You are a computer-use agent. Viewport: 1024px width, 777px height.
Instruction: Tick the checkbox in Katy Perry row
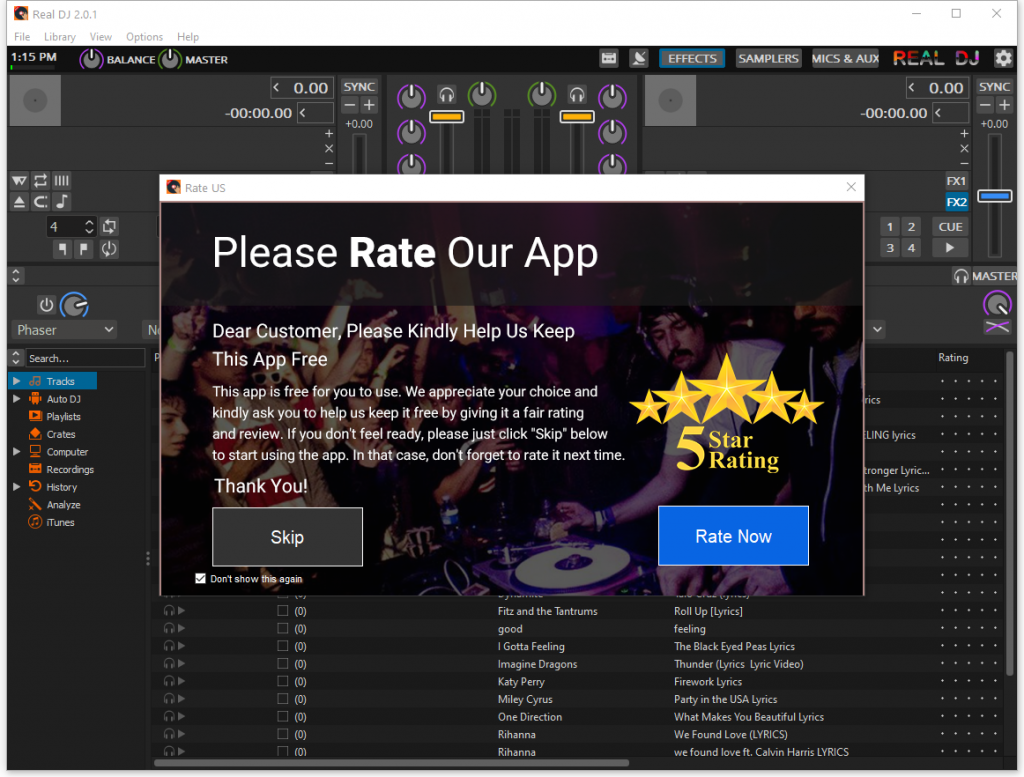point(283,682)
